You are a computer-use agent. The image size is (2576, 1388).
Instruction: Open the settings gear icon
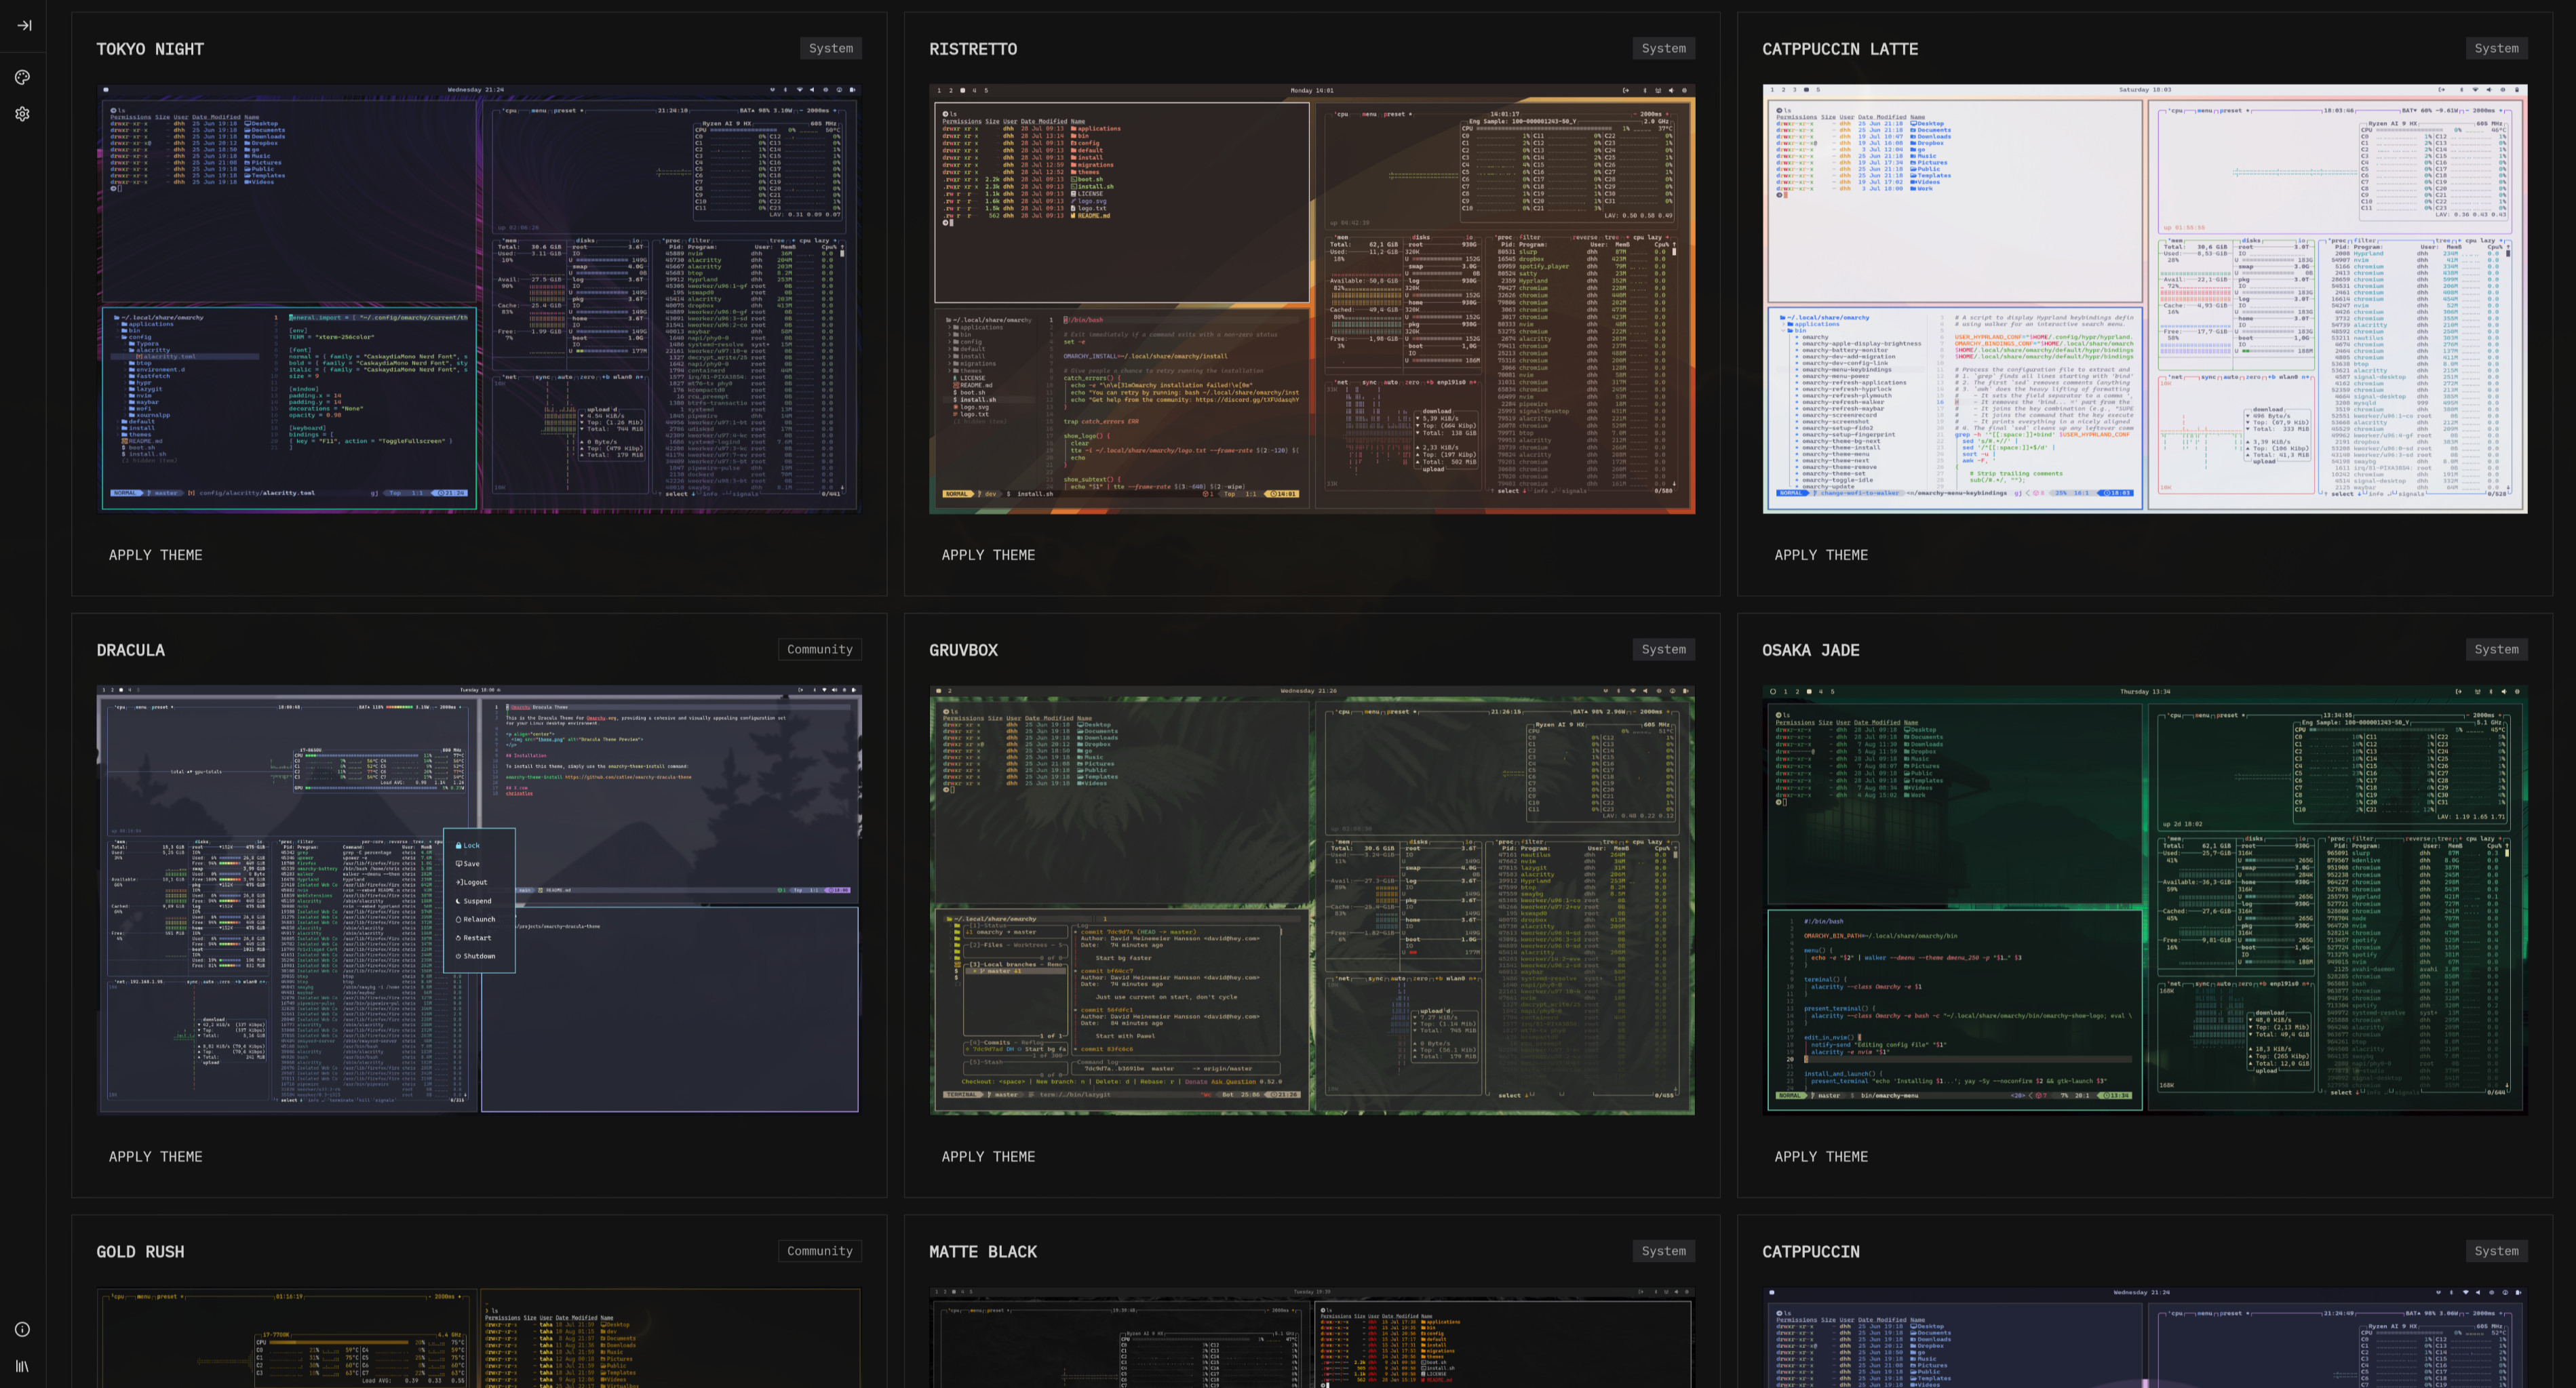22,114
